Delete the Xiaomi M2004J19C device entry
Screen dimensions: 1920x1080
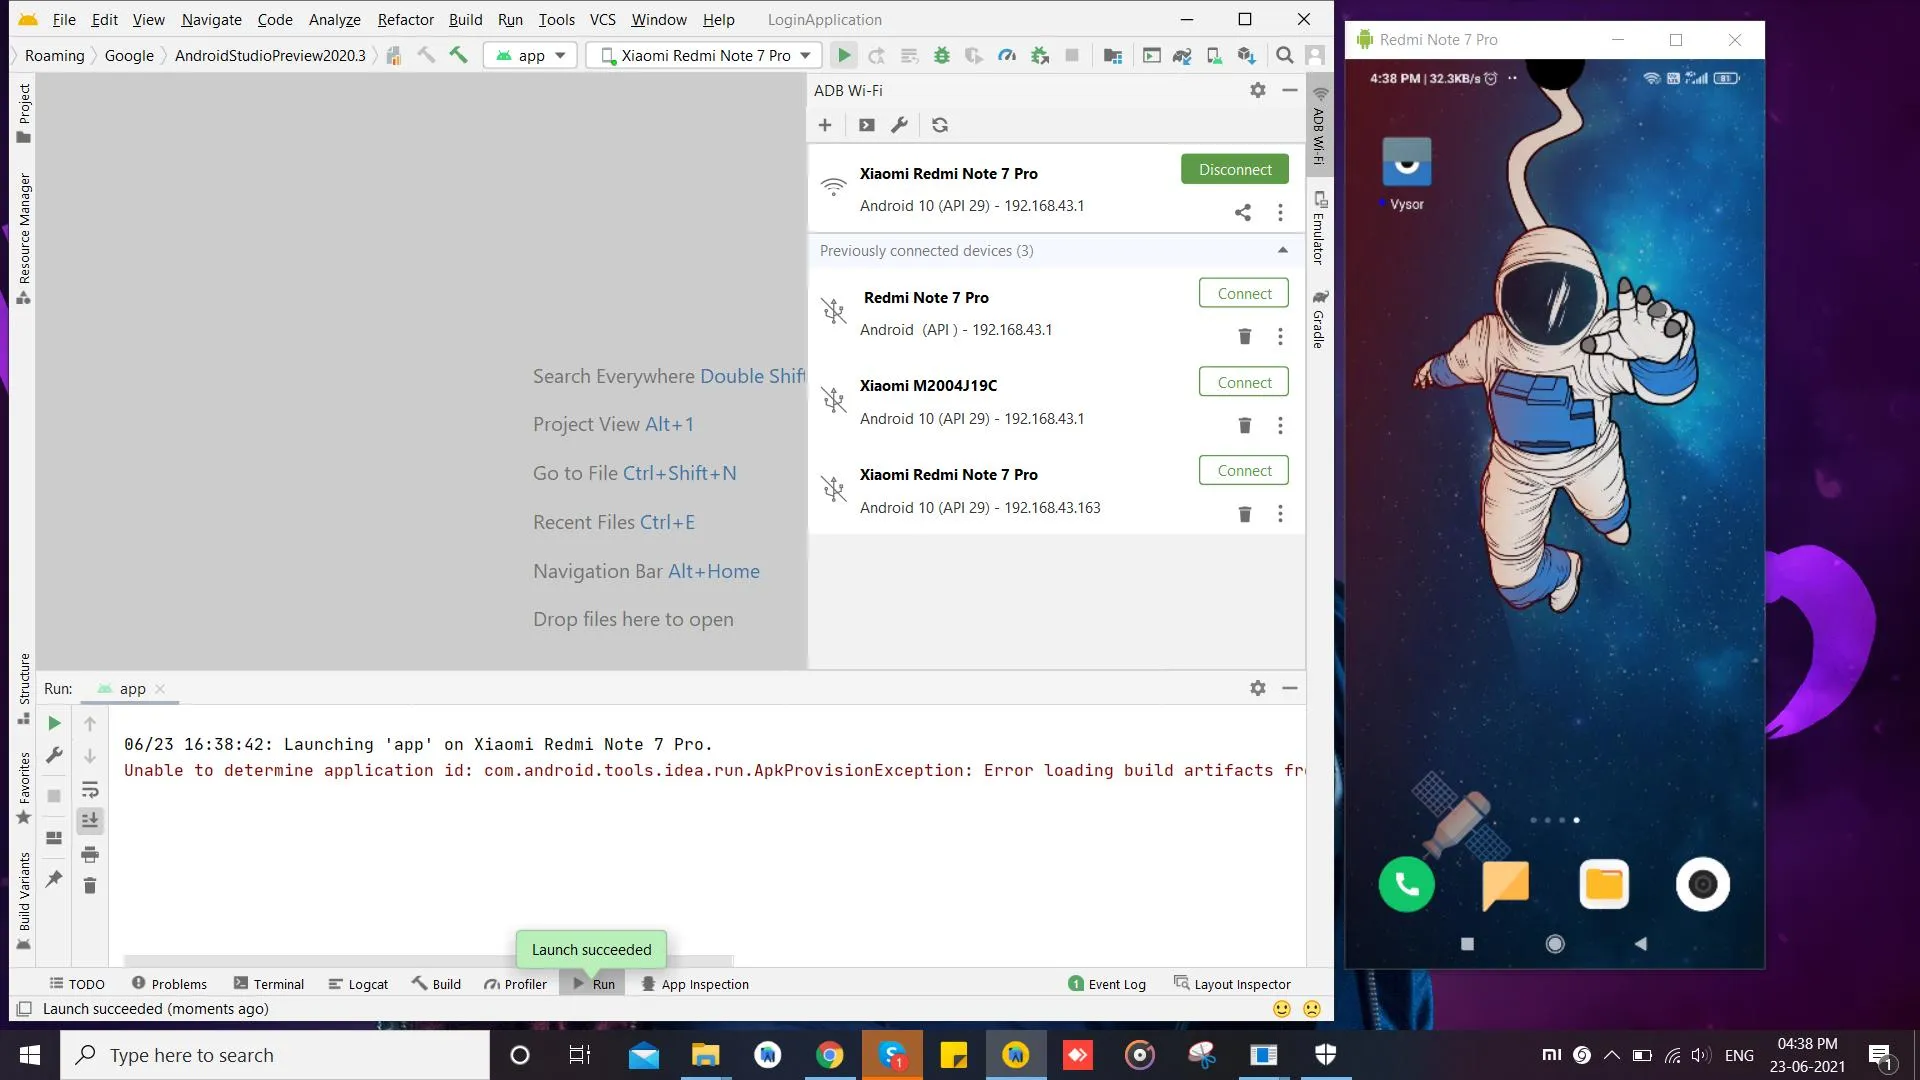point(1245,425)
